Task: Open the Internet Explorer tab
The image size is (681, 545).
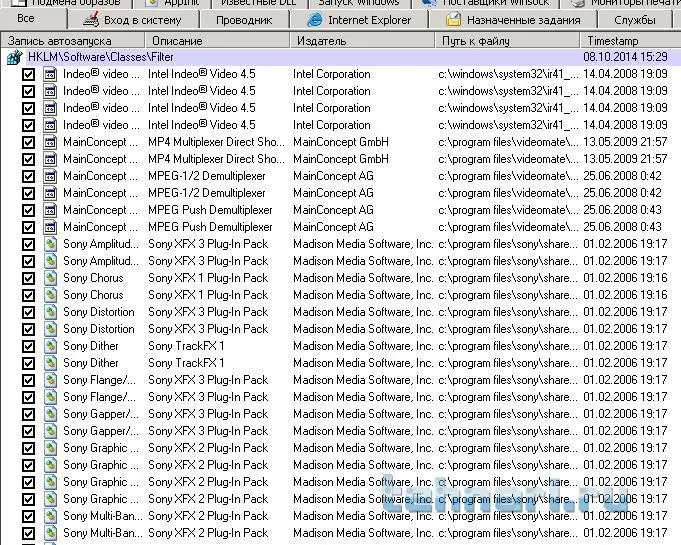Action: tap(359, 20)
